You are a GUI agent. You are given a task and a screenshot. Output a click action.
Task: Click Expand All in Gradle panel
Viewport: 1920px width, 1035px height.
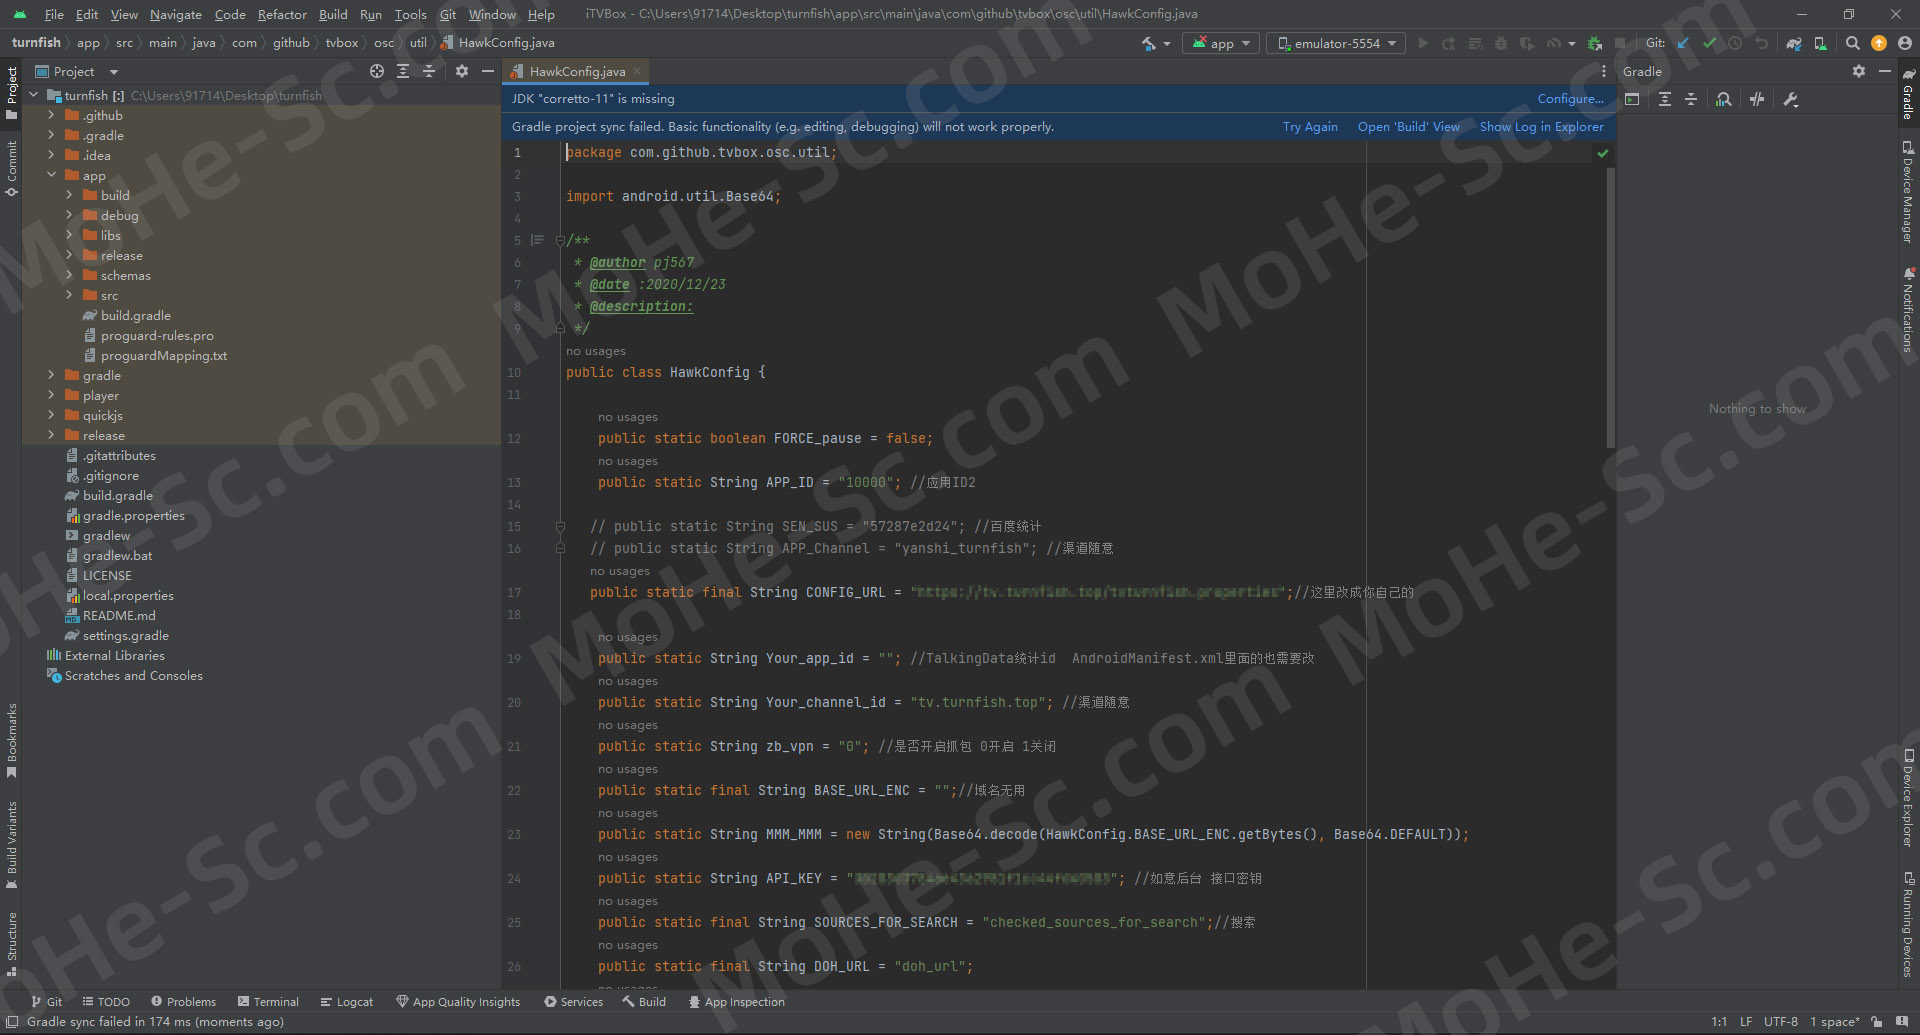(x=1665, y=99)
